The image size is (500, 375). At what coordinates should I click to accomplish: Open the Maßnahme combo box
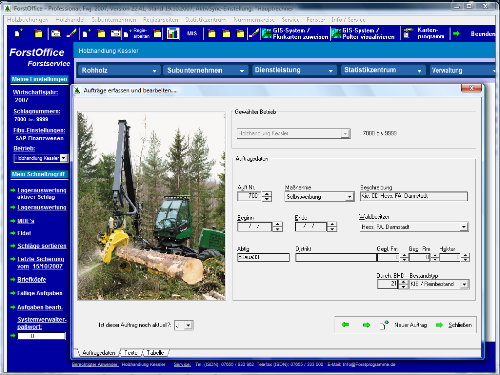click(349, 197)
